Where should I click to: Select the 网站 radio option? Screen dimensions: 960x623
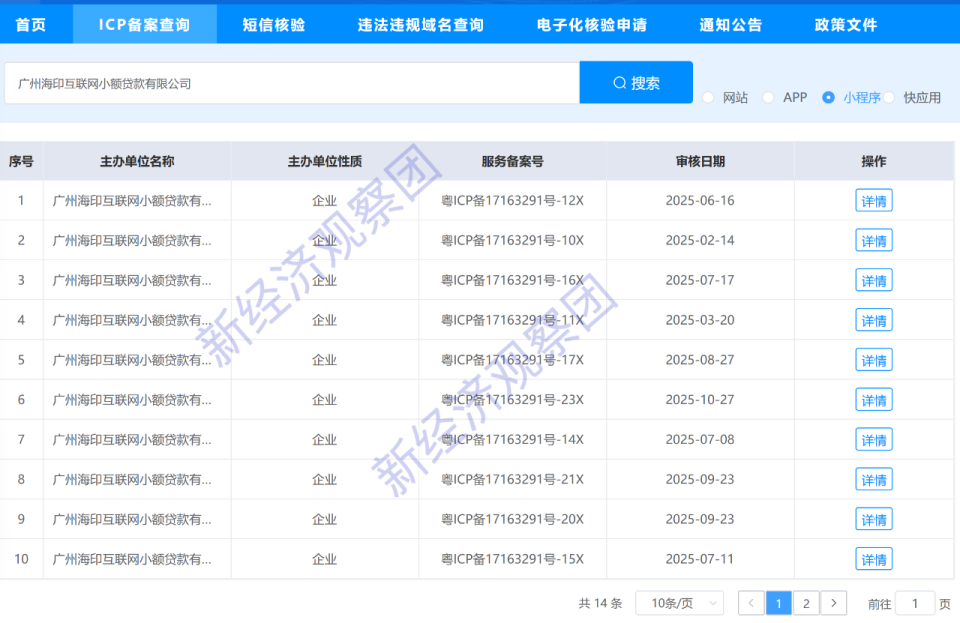coord(708,97)
